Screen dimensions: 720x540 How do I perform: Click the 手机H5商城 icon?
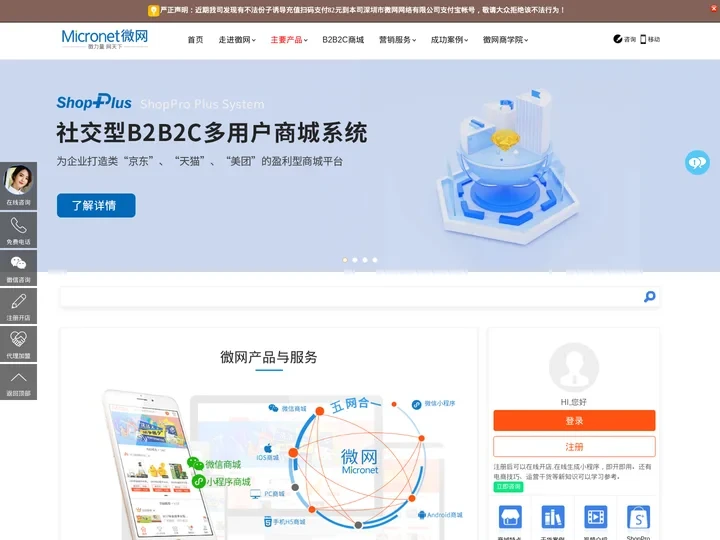click(269, 522)
